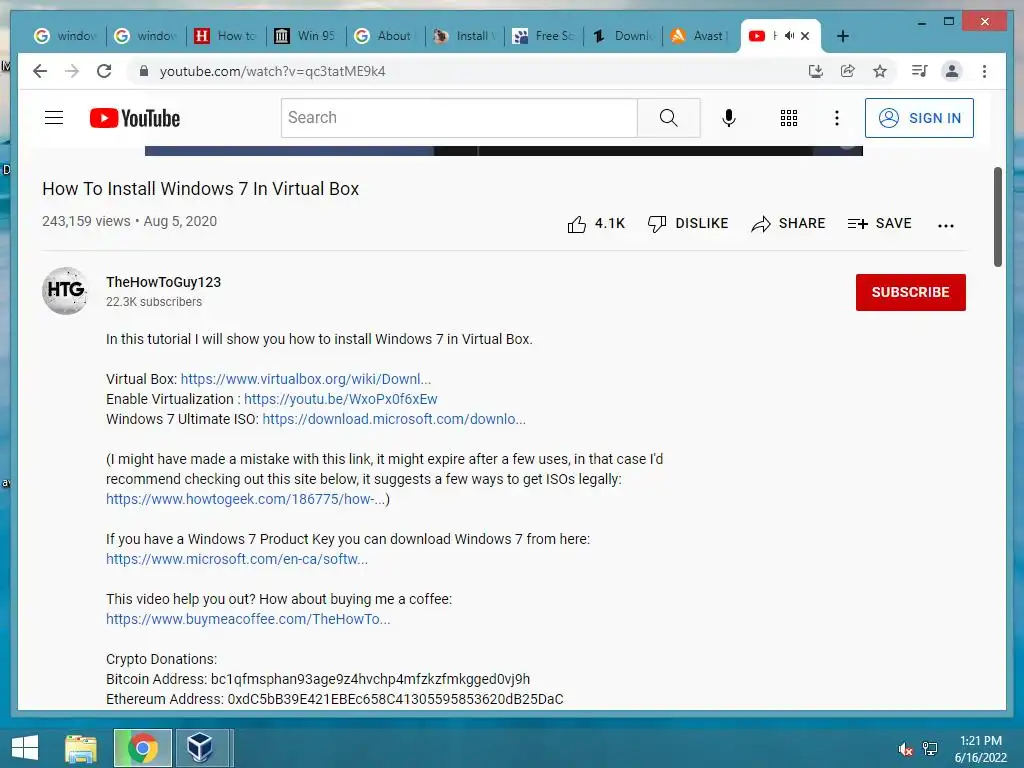1024x768 pixels.
Task: Open YouTube settings three-dot menu
Action: 837,118
